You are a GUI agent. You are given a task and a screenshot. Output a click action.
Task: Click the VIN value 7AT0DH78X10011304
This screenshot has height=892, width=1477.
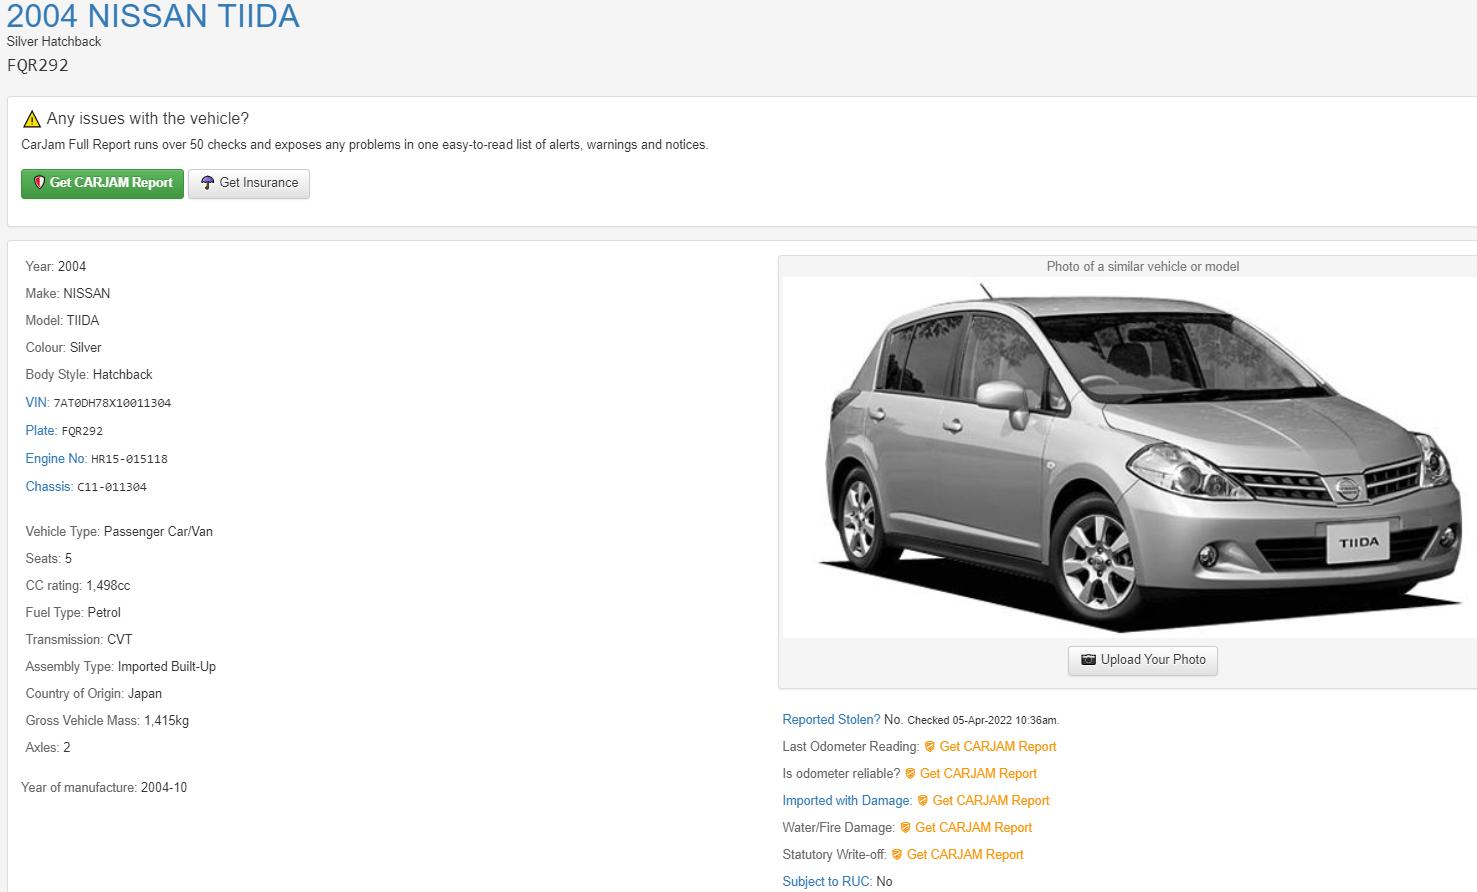tap(112, 403)
